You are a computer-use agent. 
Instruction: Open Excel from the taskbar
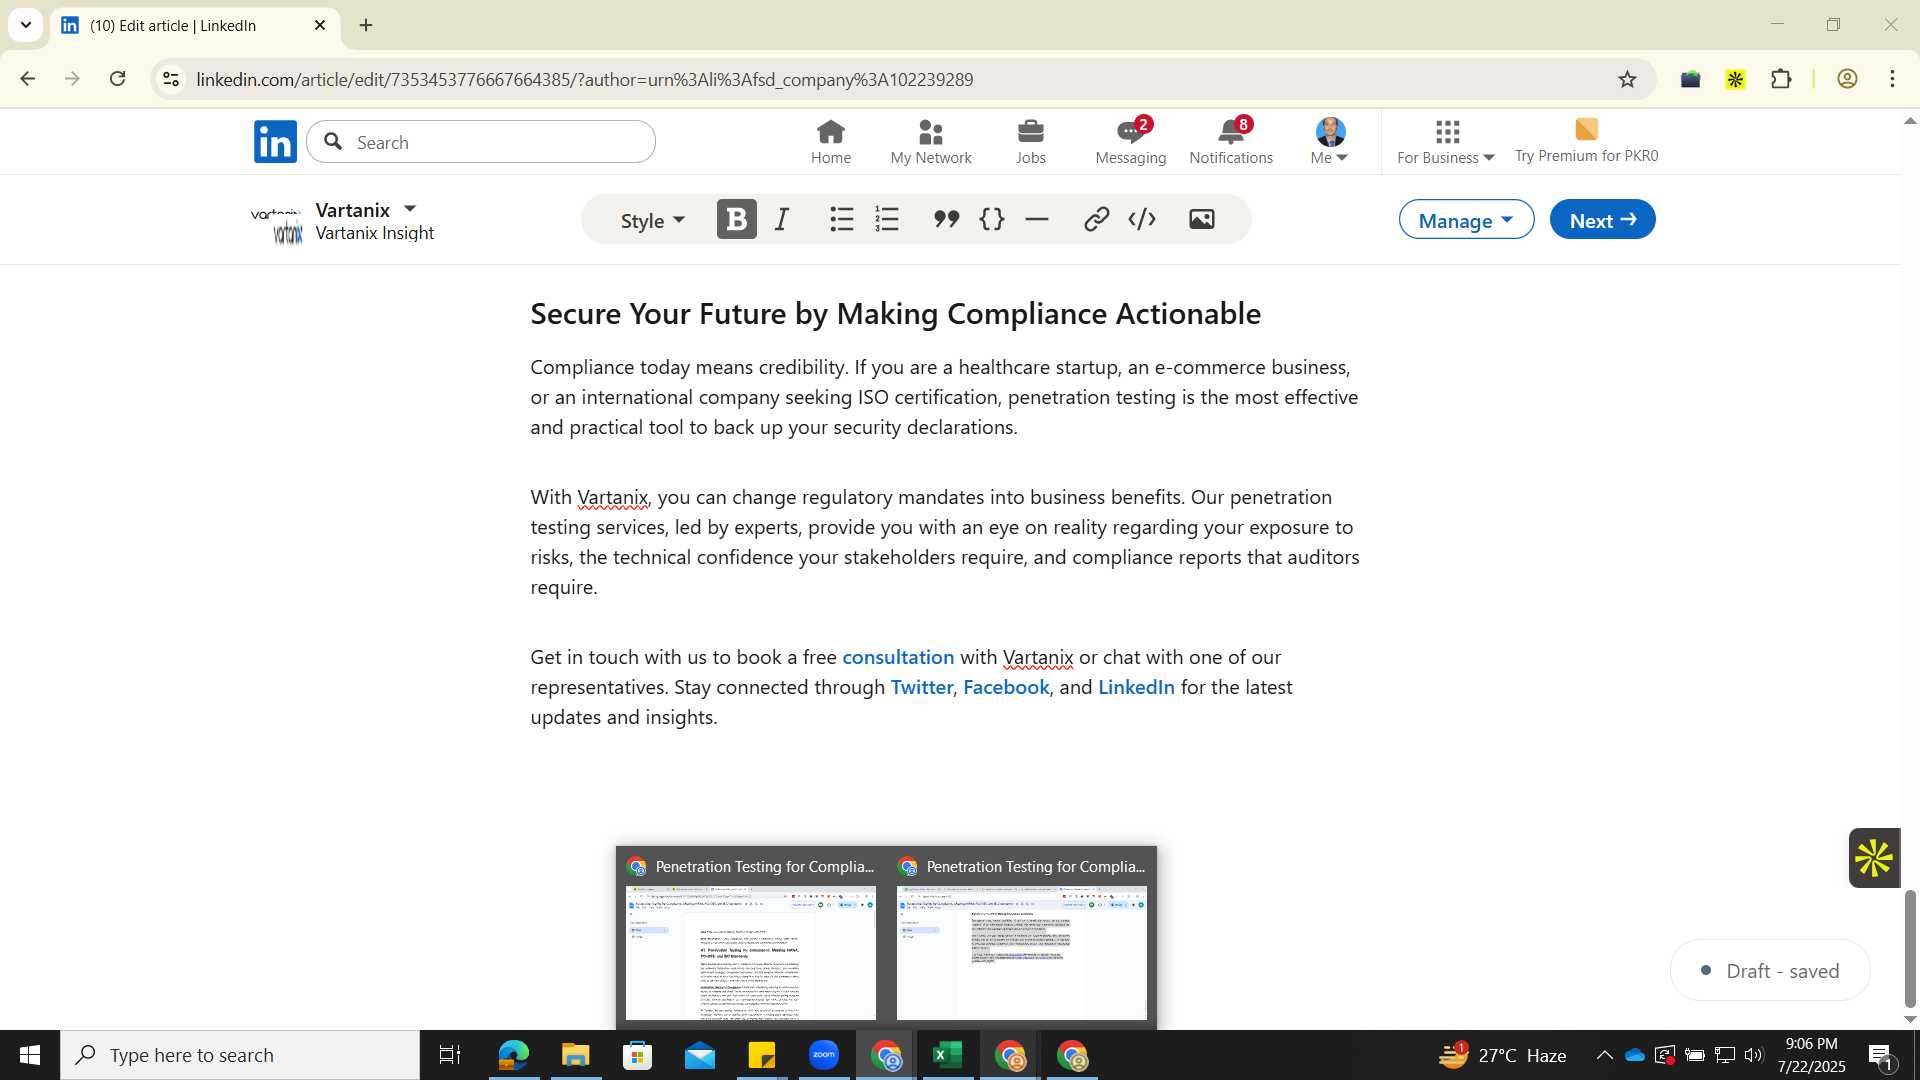pyautogui.click(x=947, y=1055)
